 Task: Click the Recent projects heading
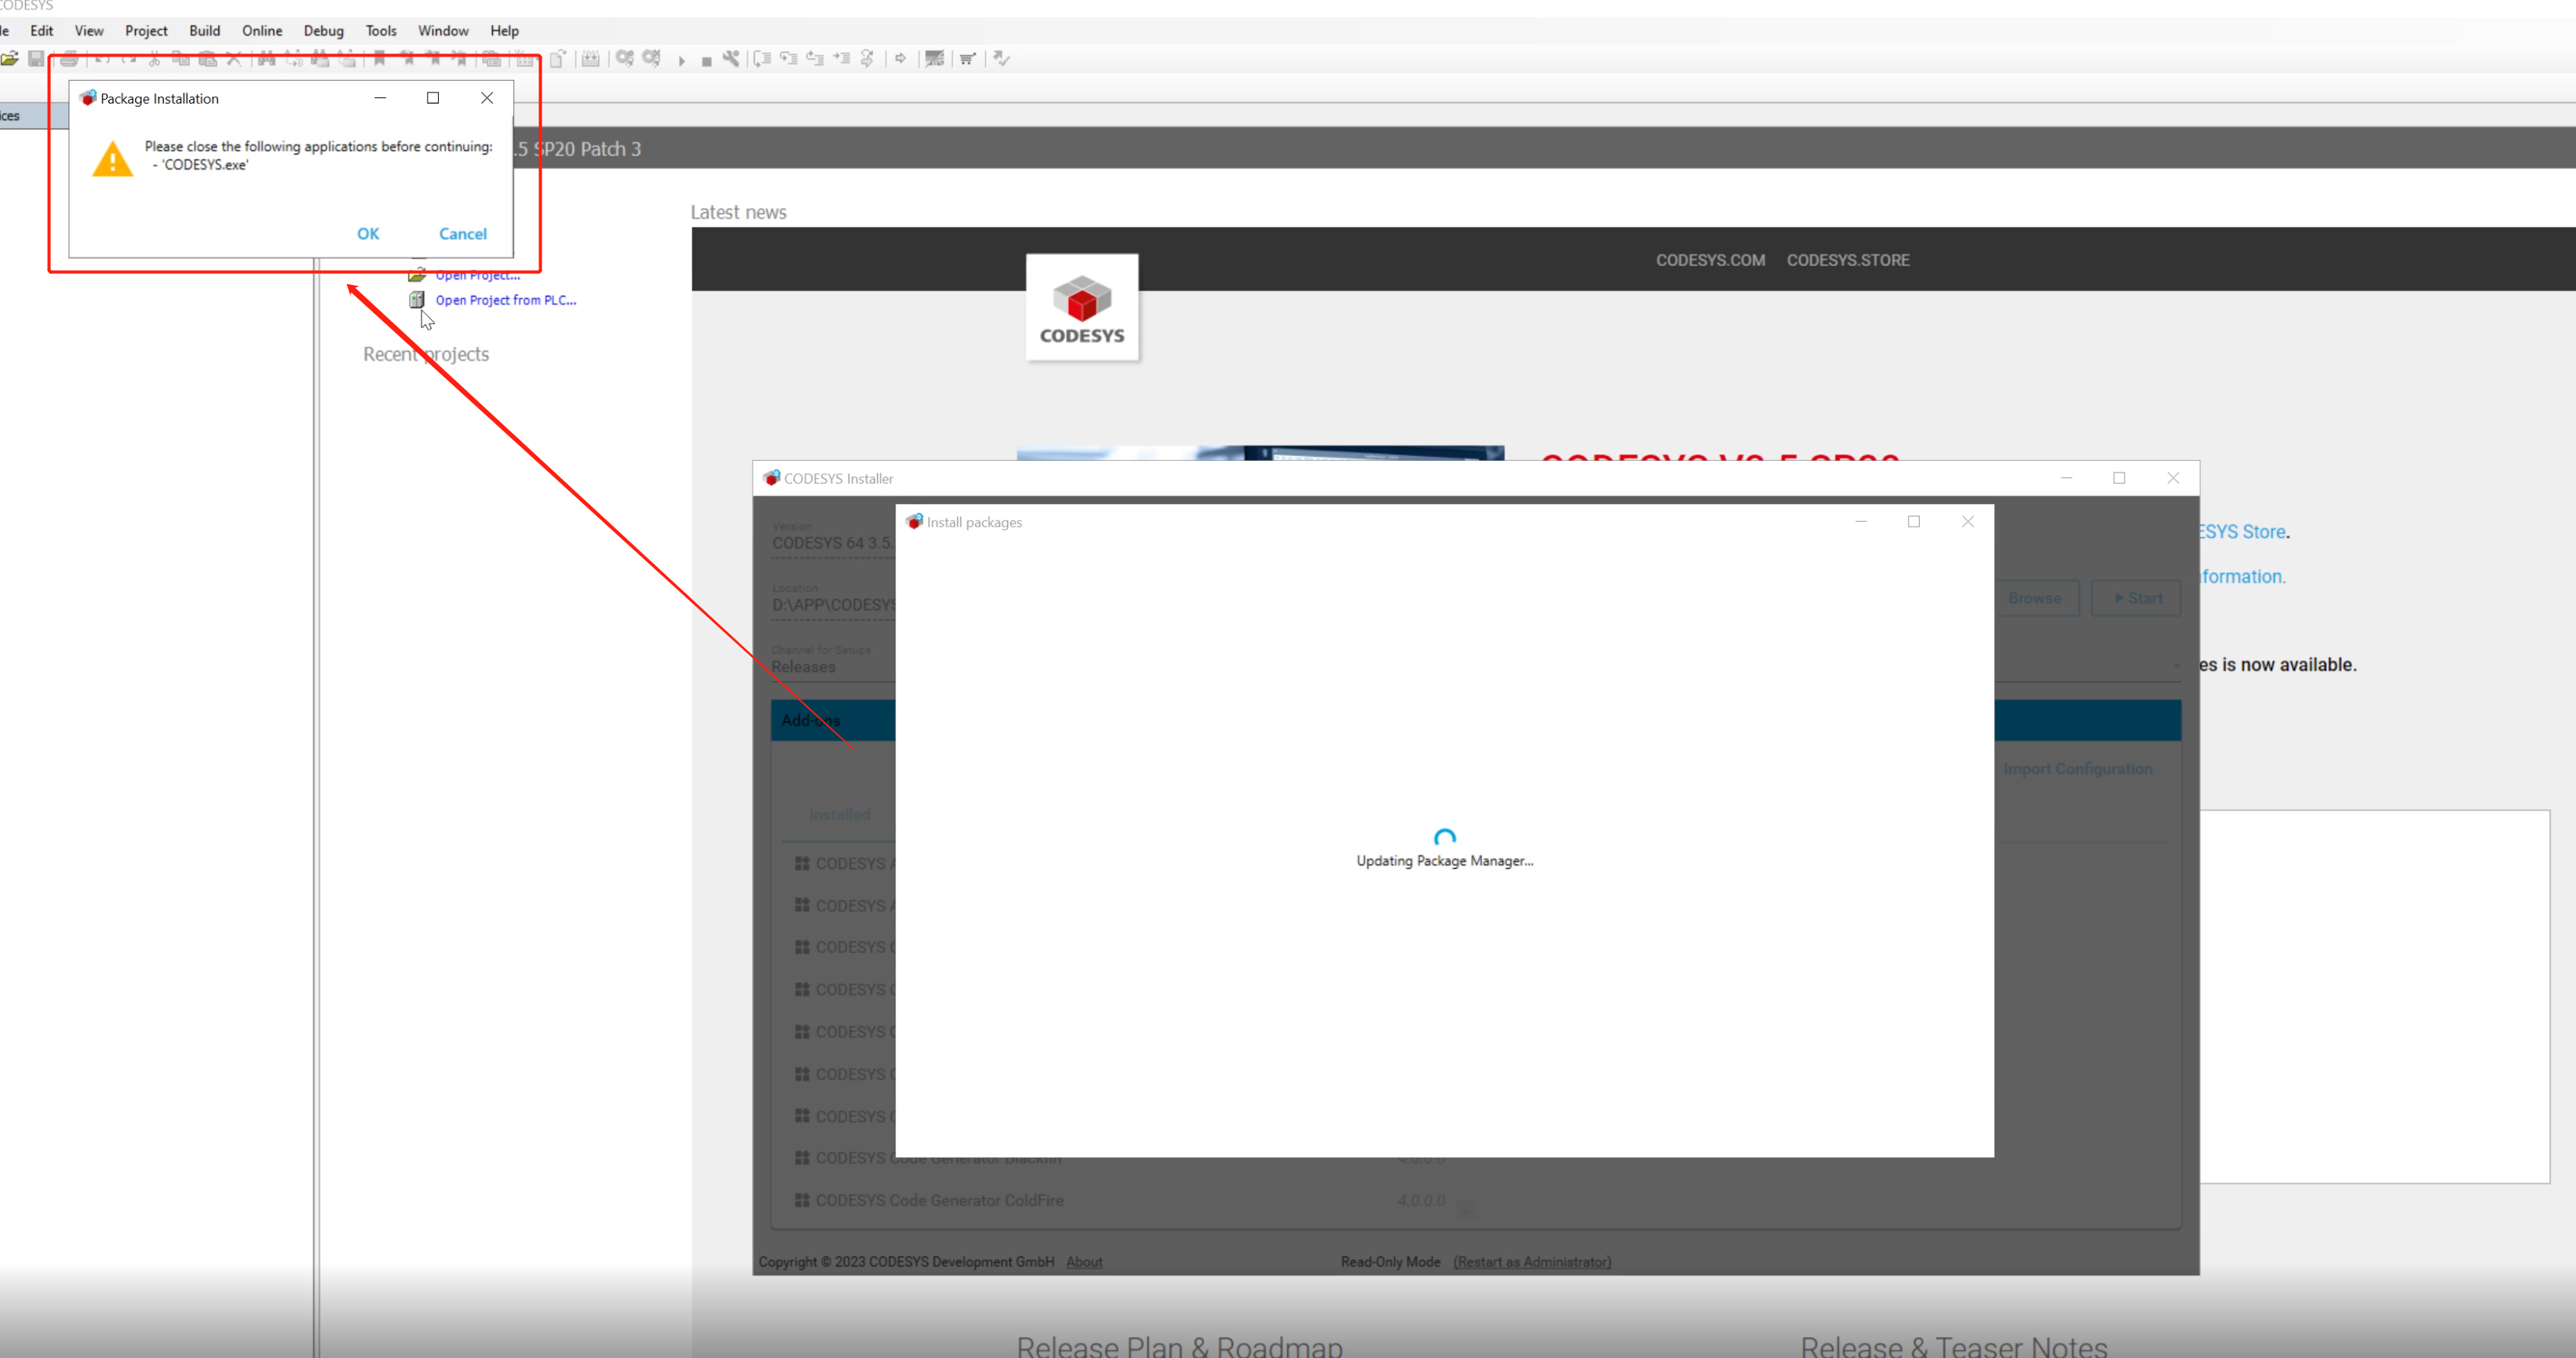tap(426, 354)
